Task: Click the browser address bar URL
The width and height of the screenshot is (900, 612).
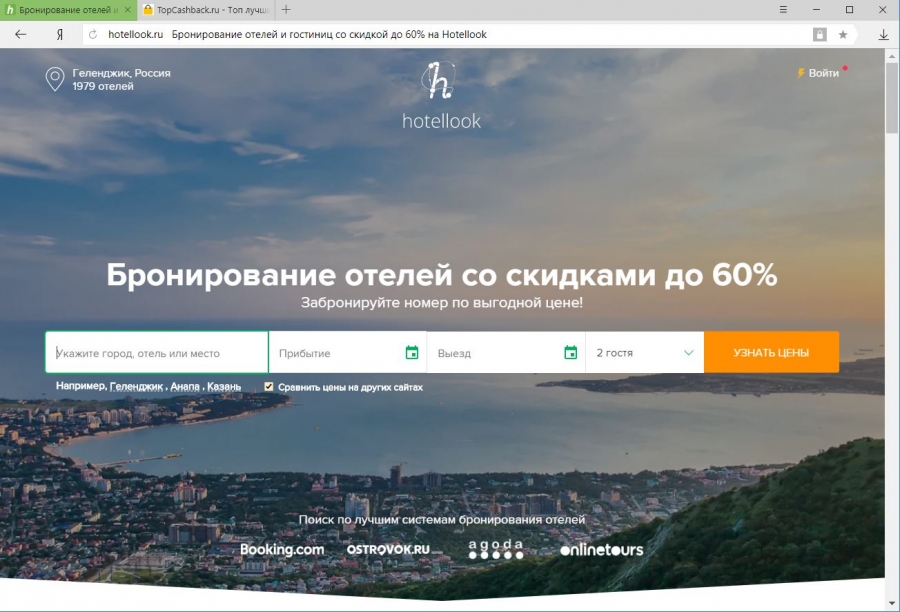Action: pos(135,34)
